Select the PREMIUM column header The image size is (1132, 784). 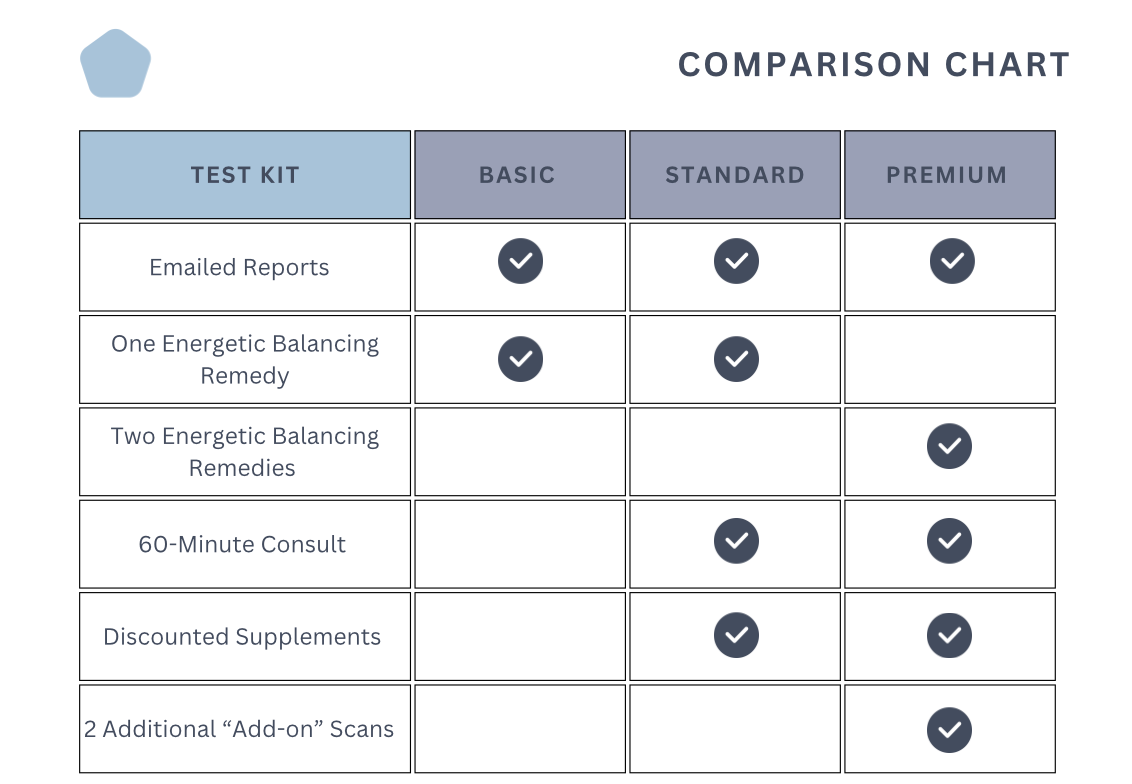coord(947,175)
